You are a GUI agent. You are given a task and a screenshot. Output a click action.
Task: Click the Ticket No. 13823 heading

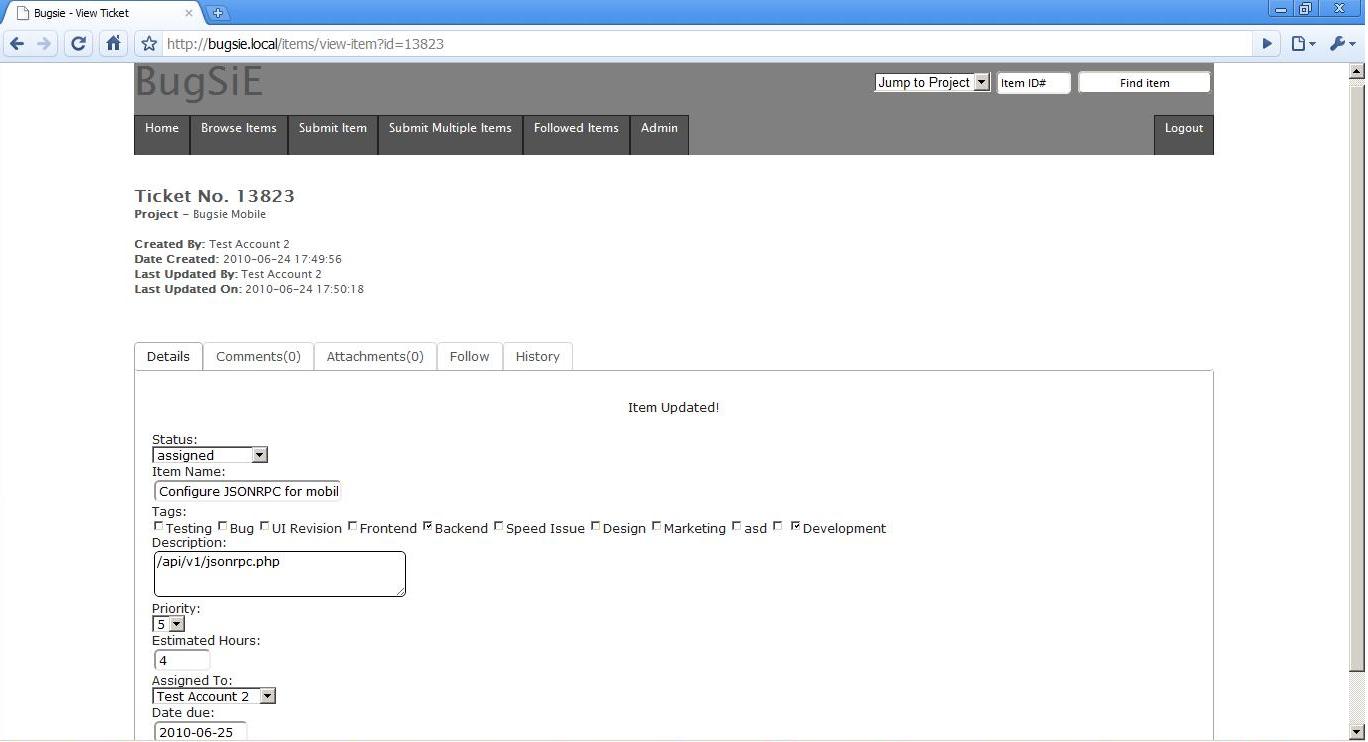tap(215, 196)
